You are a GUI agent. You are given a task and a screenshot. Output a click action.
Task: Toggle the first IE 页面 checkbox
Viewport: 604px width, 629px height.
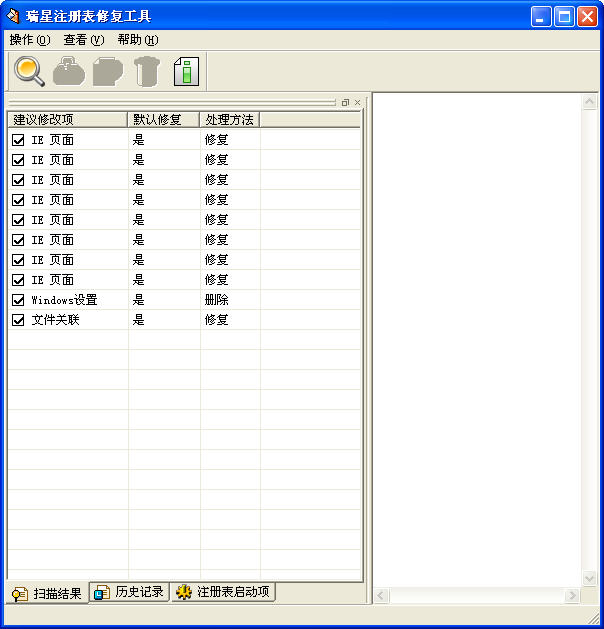click(x=18, y=140)
